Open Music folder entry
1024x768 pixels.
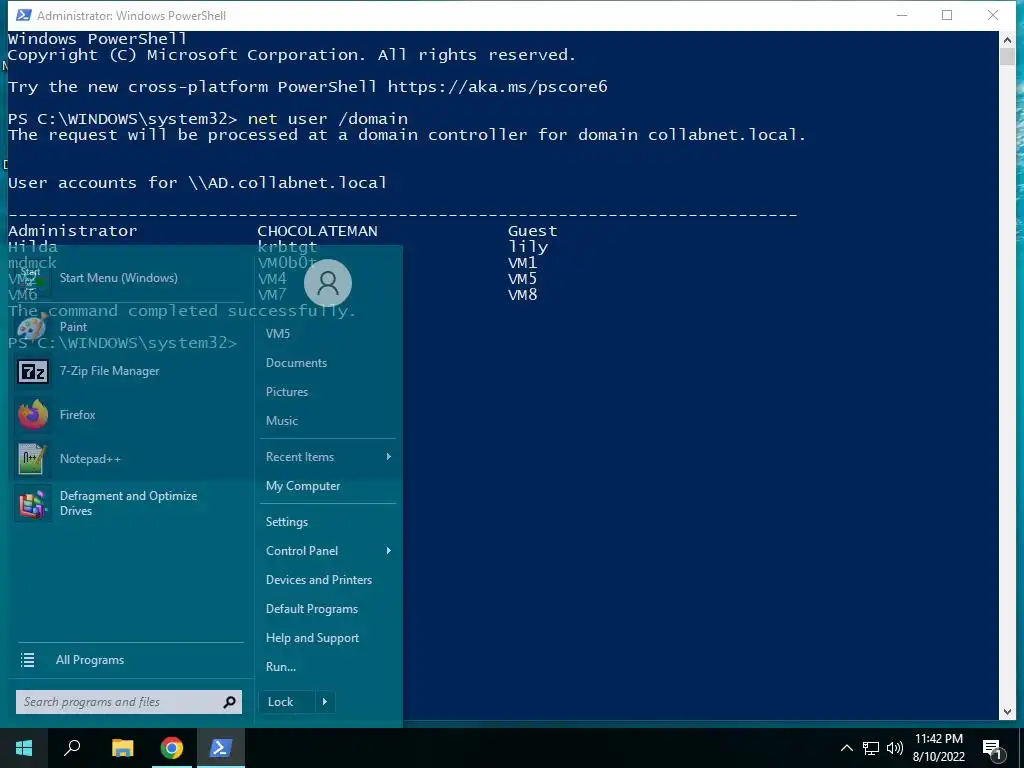281,421
